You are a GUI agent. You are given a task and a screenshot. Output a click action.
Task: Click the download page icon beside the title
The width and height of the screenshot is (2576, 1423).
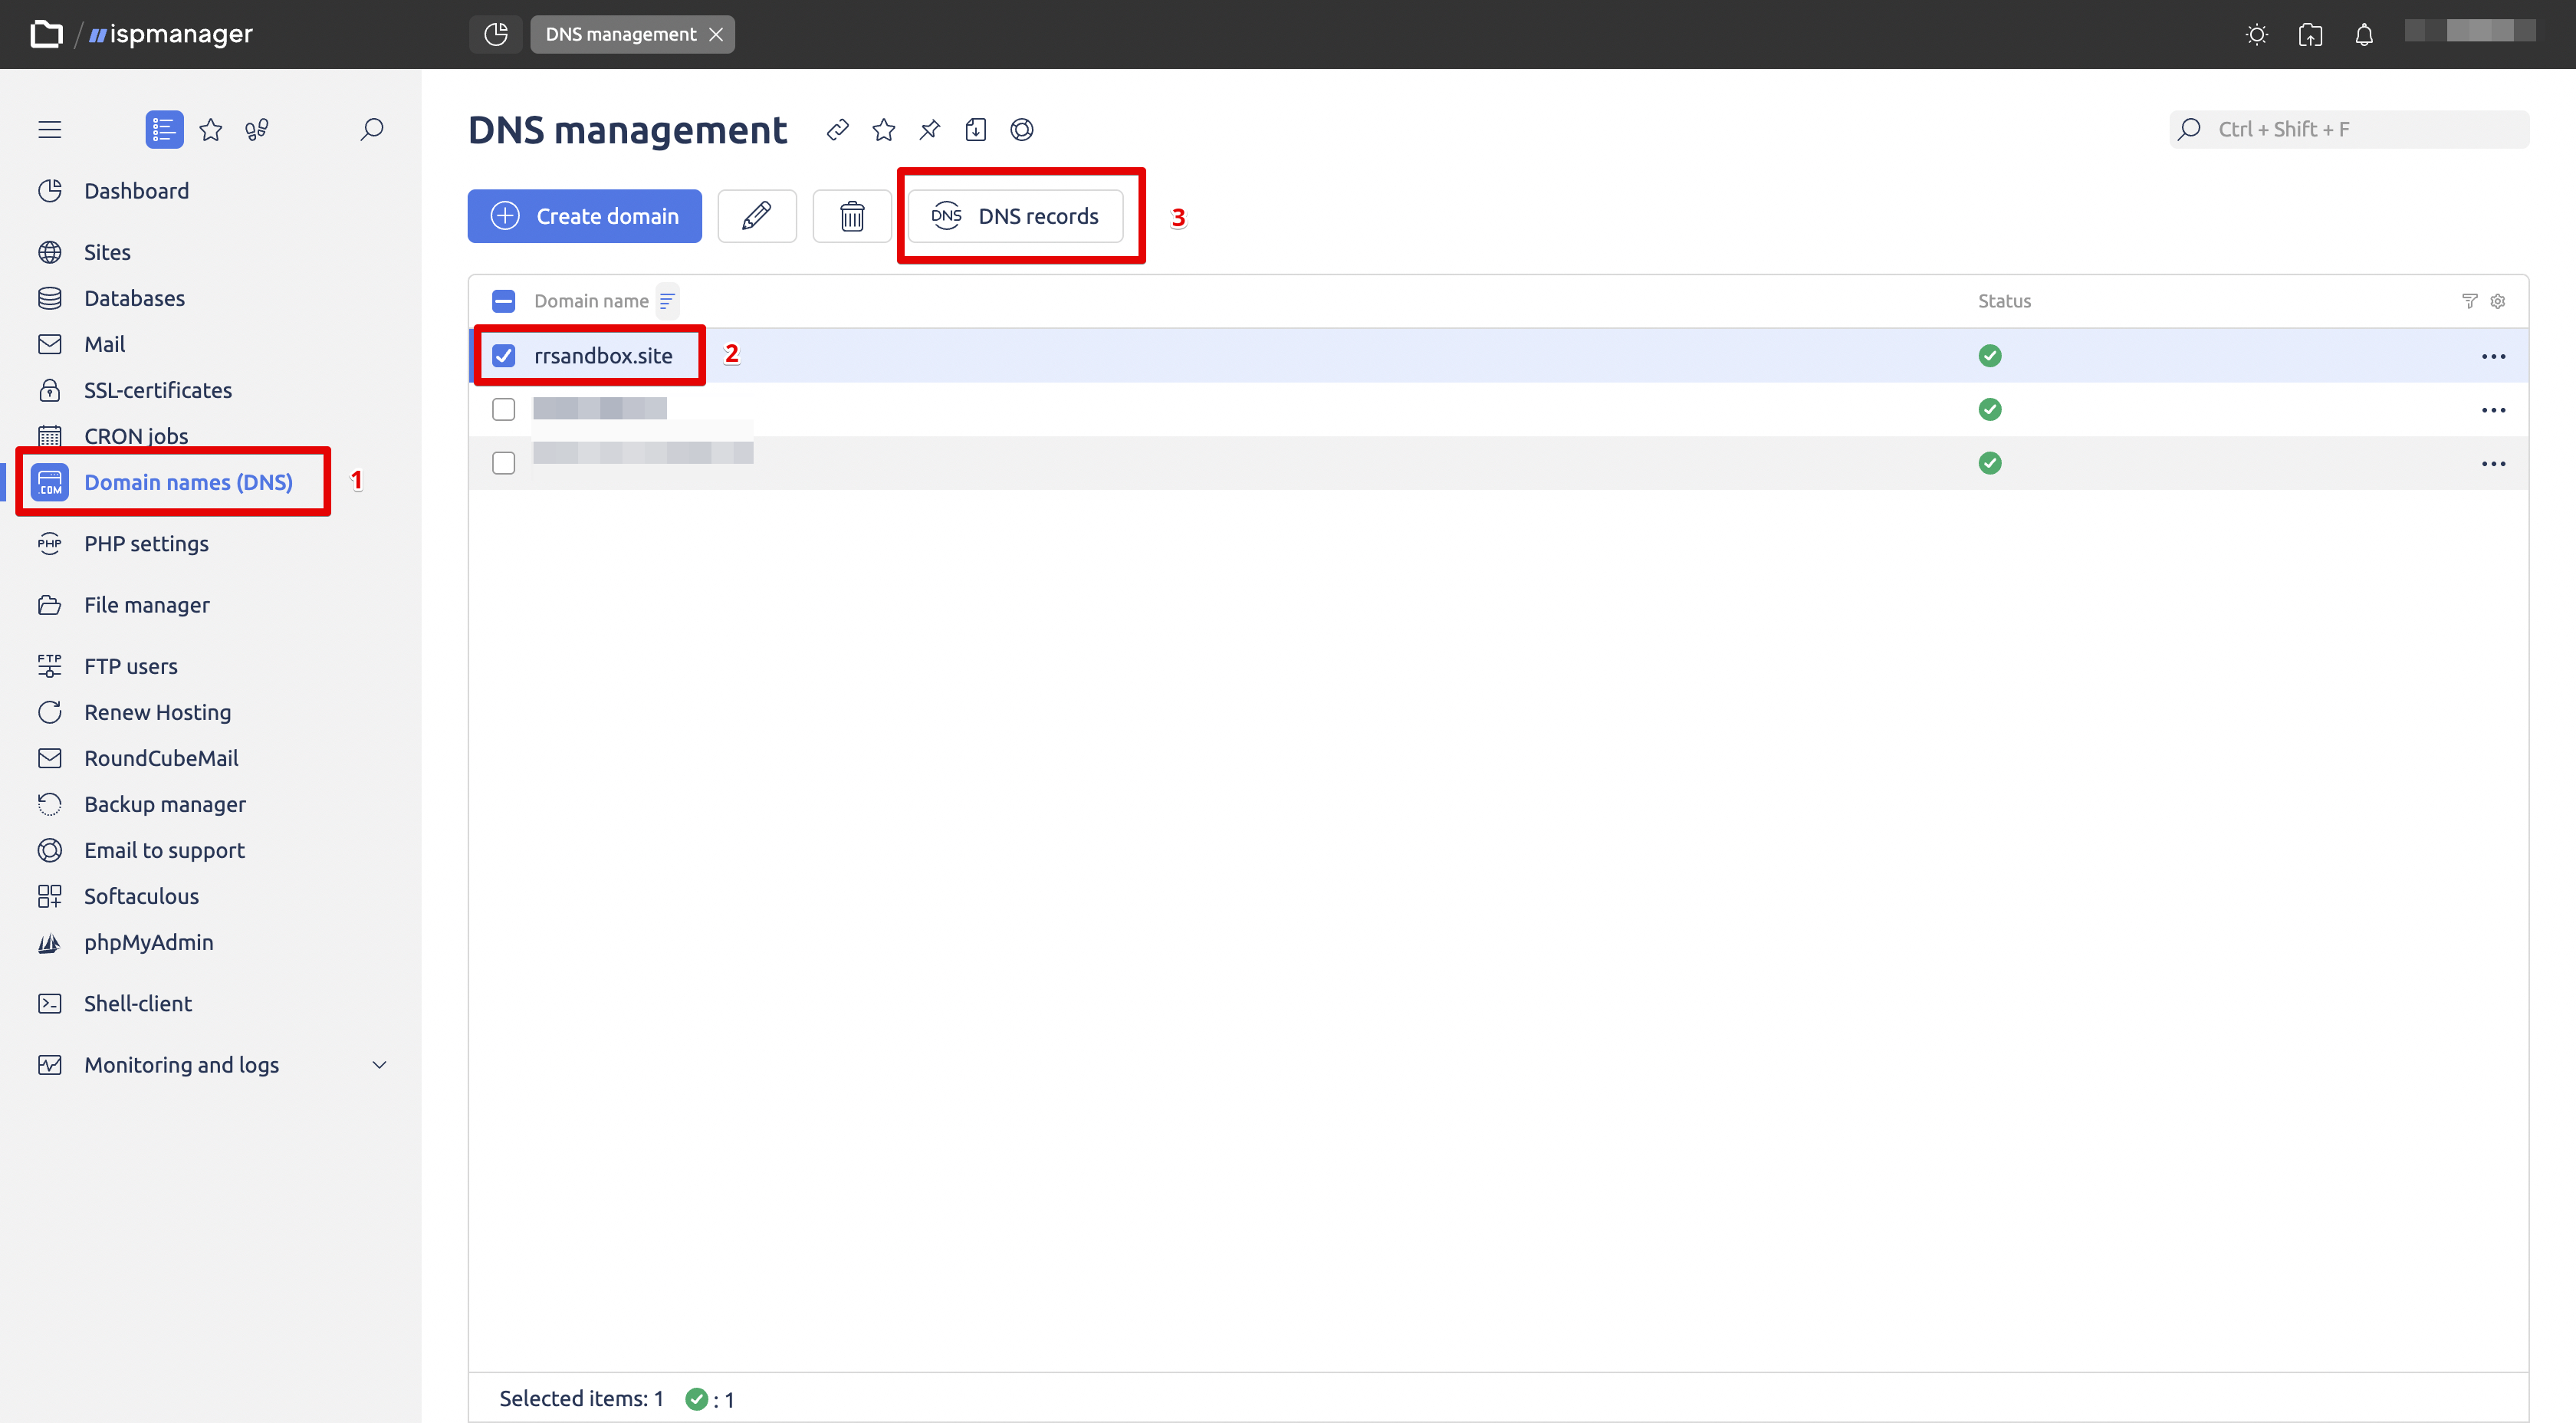(976, 129)
